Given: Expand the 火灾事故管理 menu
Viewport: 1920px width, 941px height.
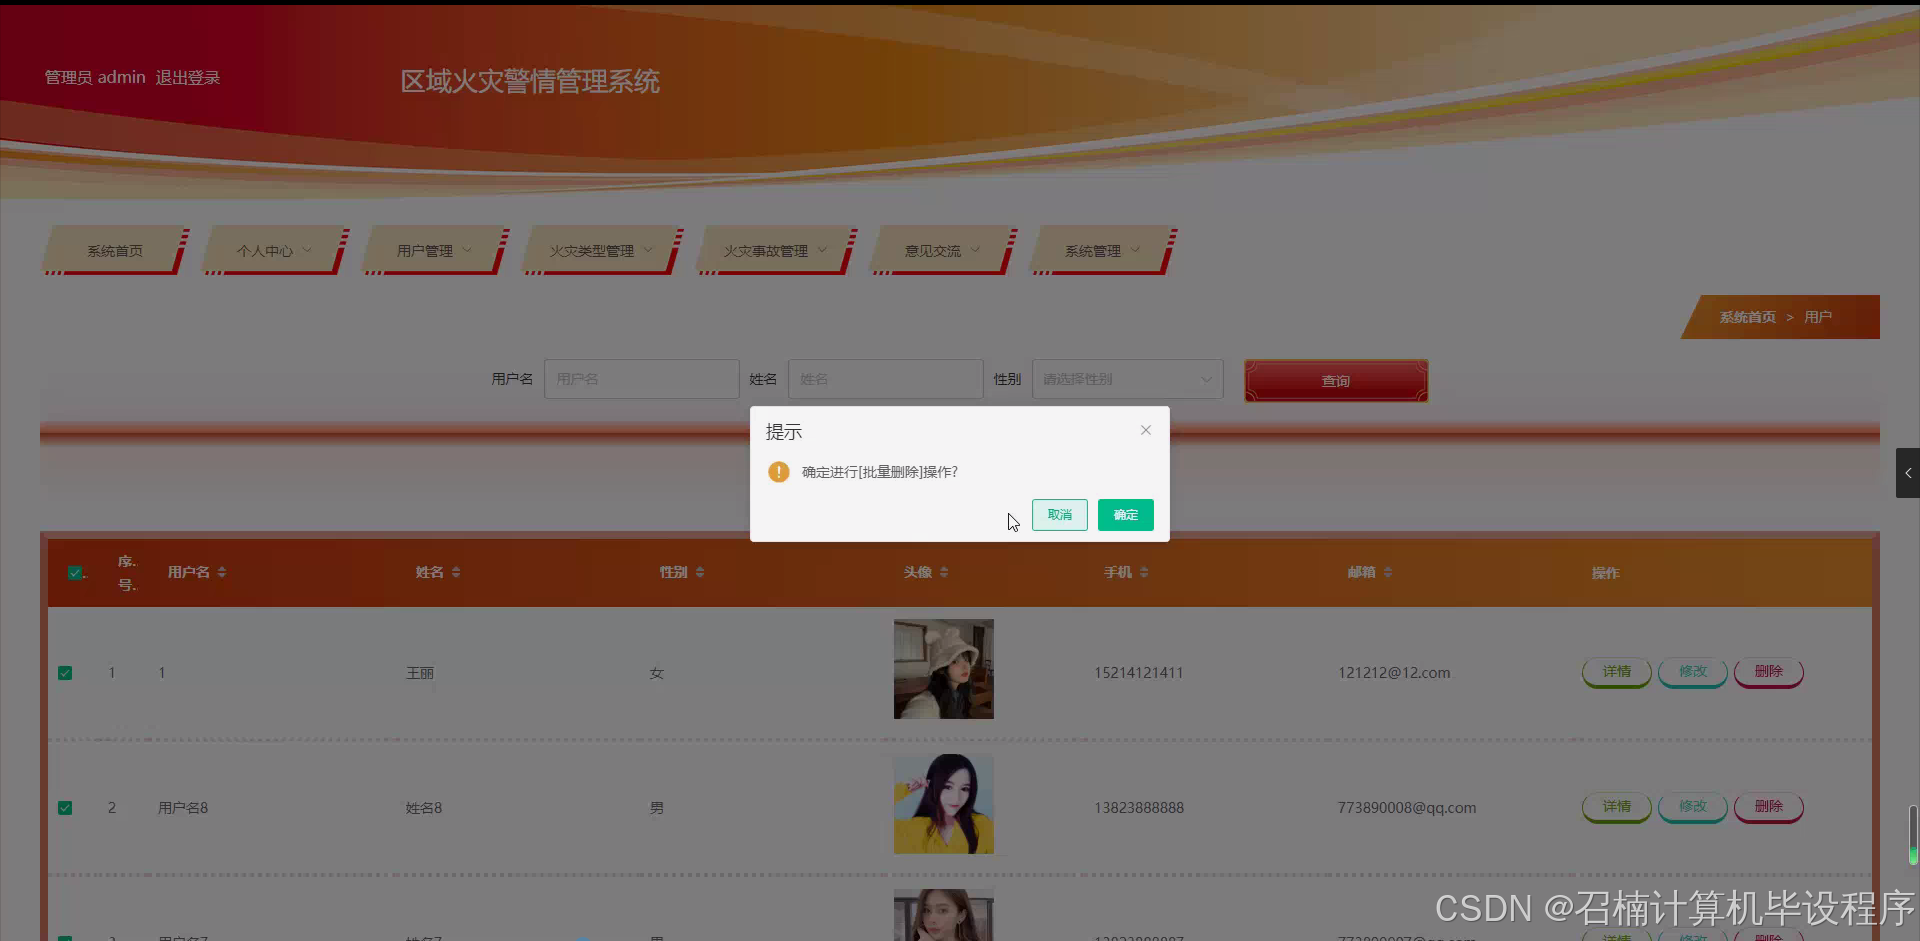Looking at the screenshot, I should click(776, 251).
